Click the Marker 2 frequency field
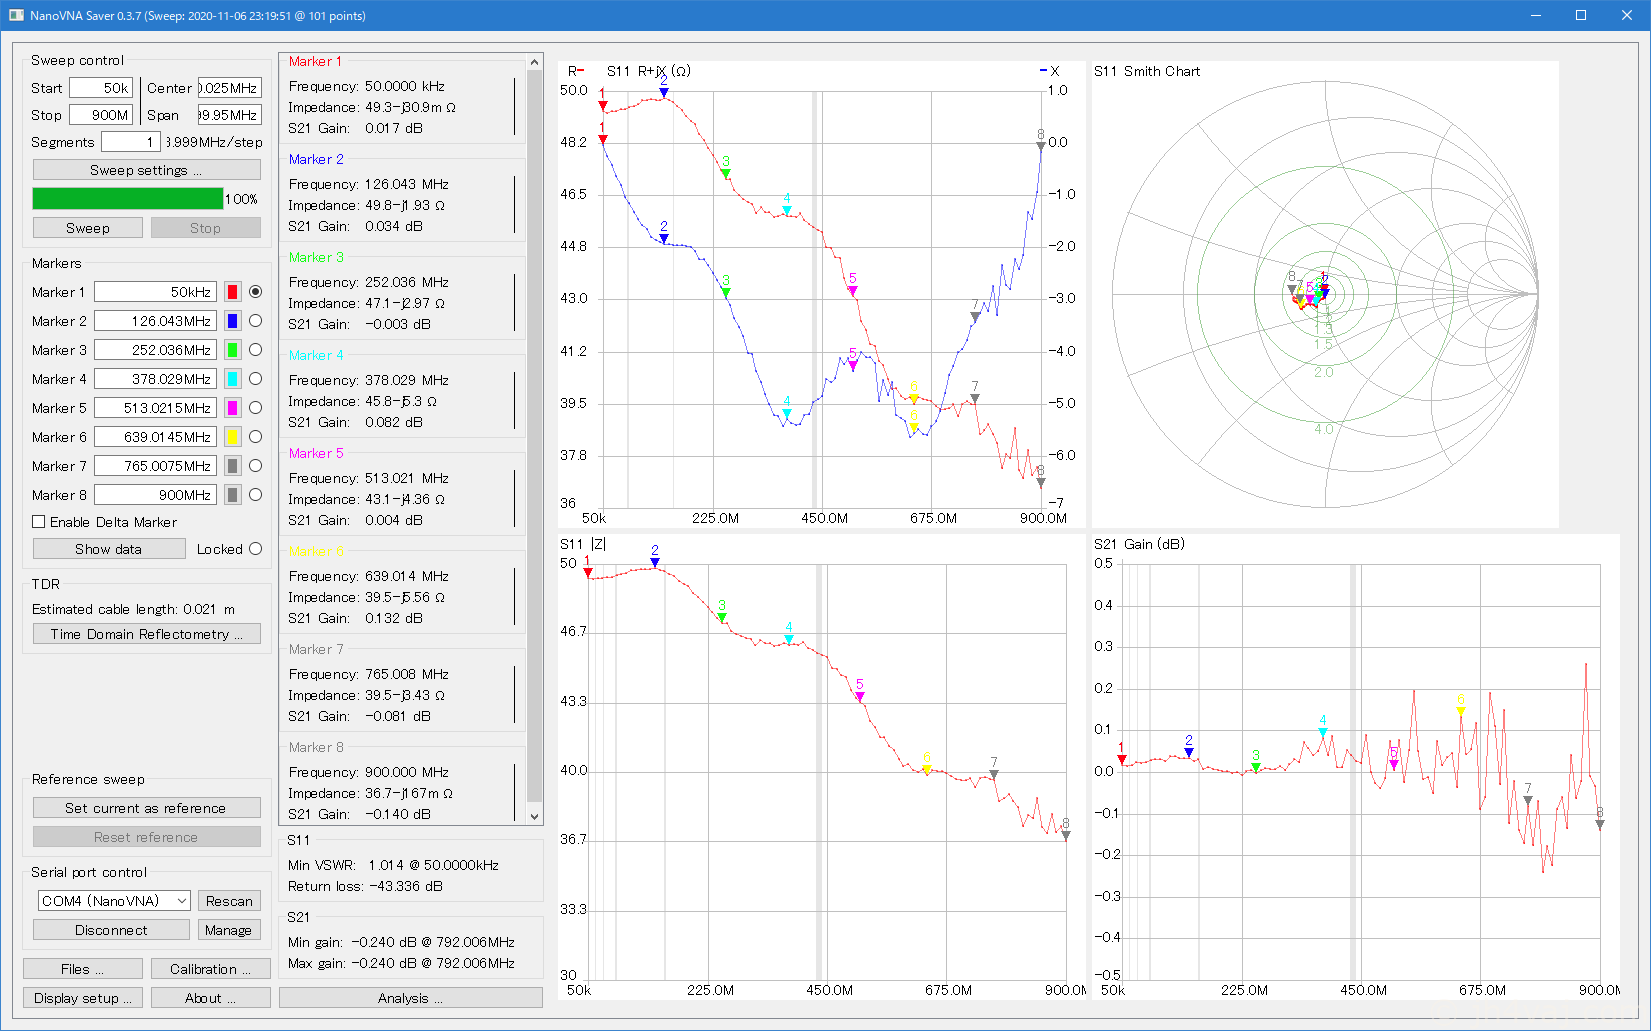Image resolution: width=1651 pixels, height=1031 pixels. point(155,321)
